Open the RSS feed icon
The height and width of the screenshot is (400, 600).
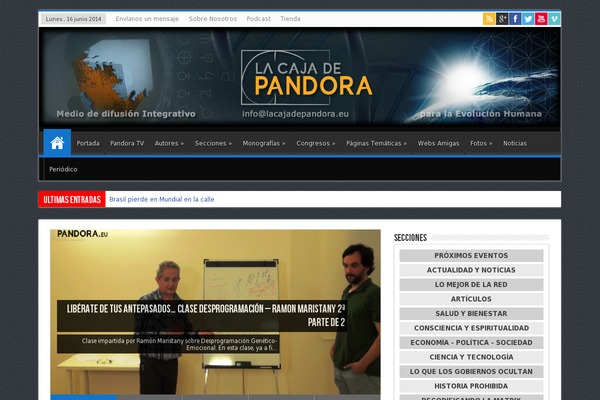489,18
